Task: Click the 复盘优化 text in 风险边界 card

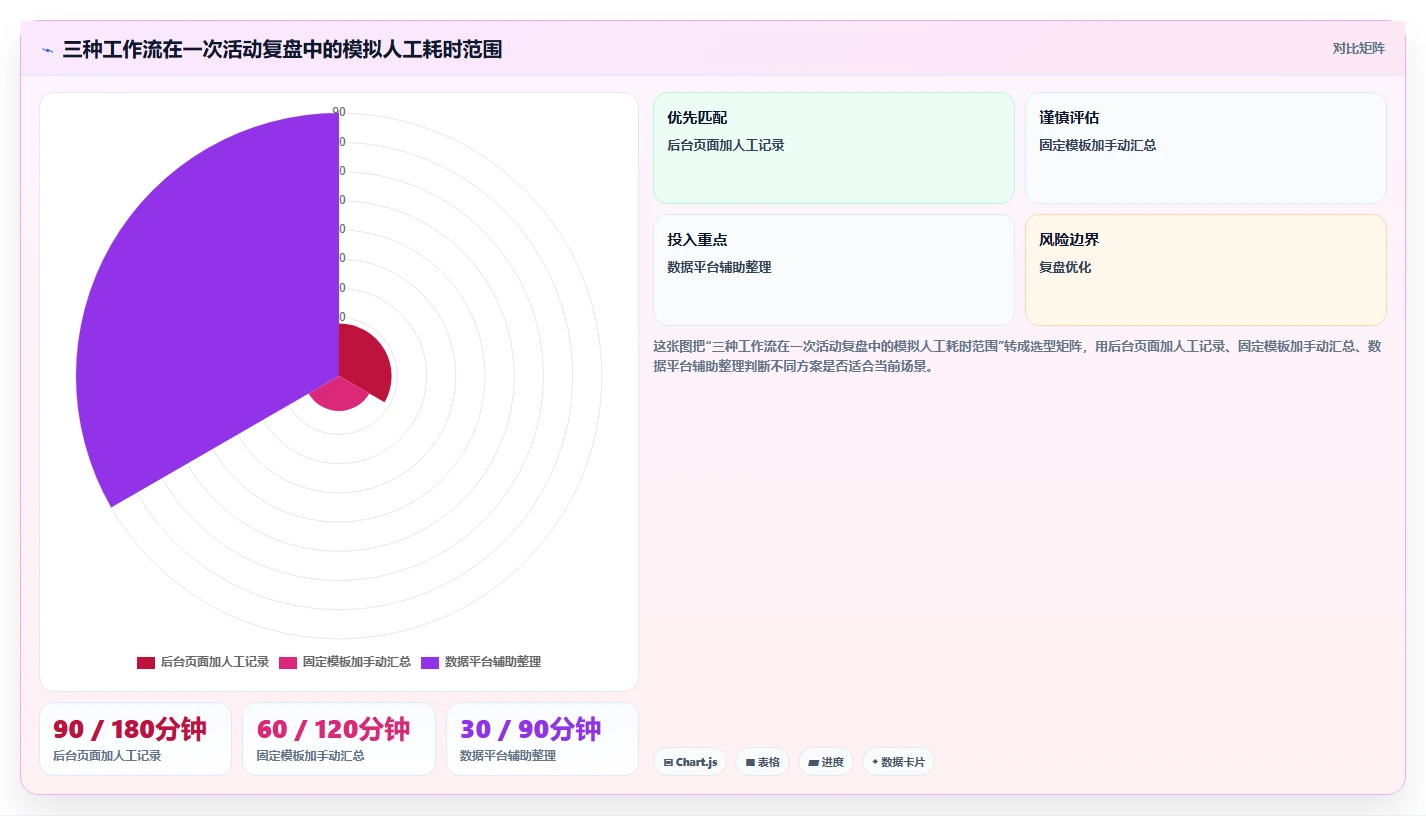Action: 1065,267
